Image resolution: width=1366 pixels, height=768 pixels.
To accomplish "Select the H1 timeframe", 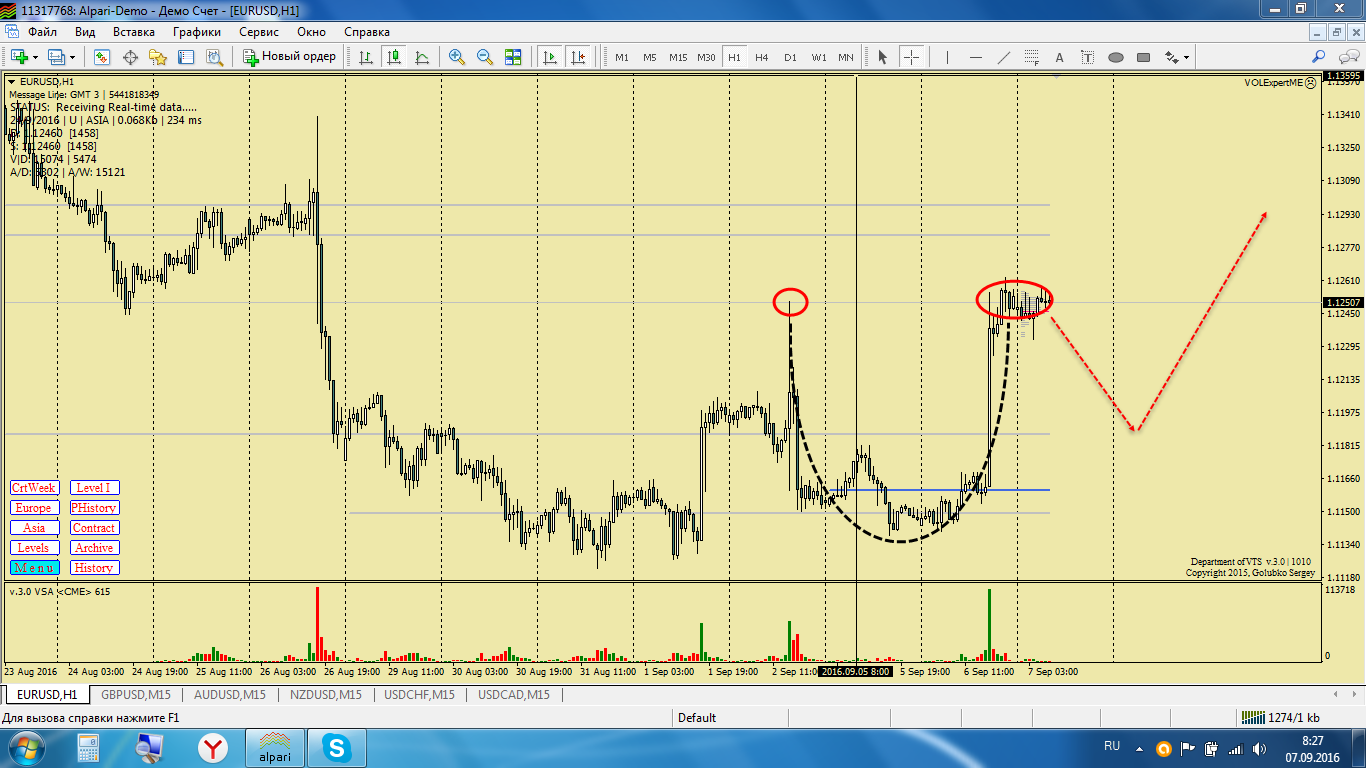I will (735, 57).
